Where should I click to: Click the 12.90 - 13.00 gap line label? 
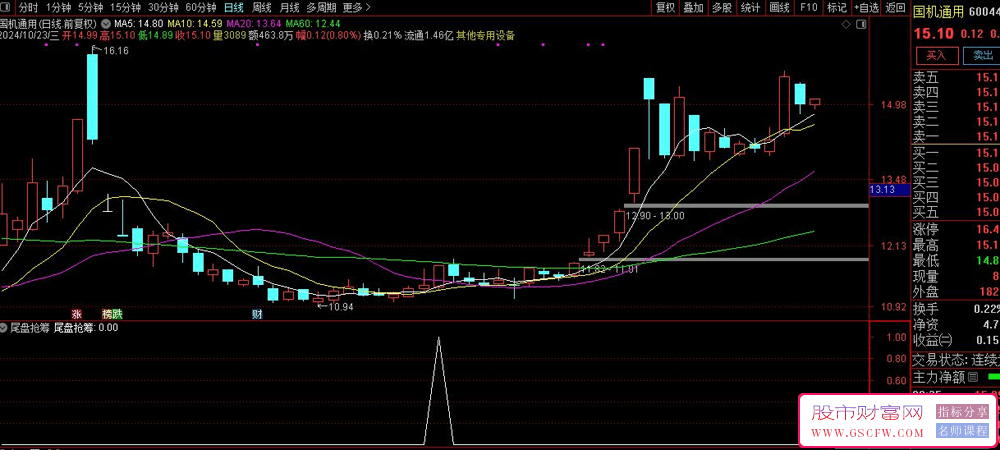coord(655,215)
